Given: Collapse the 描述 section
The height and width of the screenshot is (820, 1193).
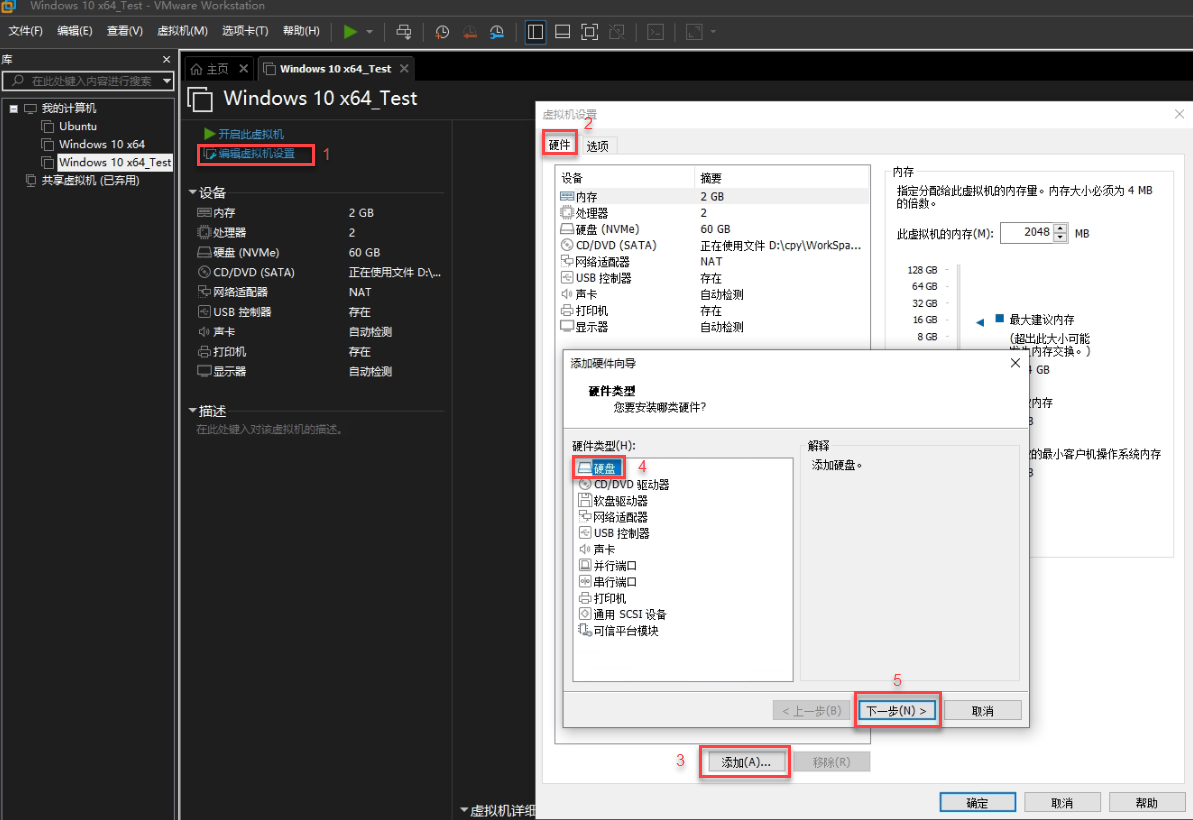Looking at the screenshot, I should click(x=192, y=411).
